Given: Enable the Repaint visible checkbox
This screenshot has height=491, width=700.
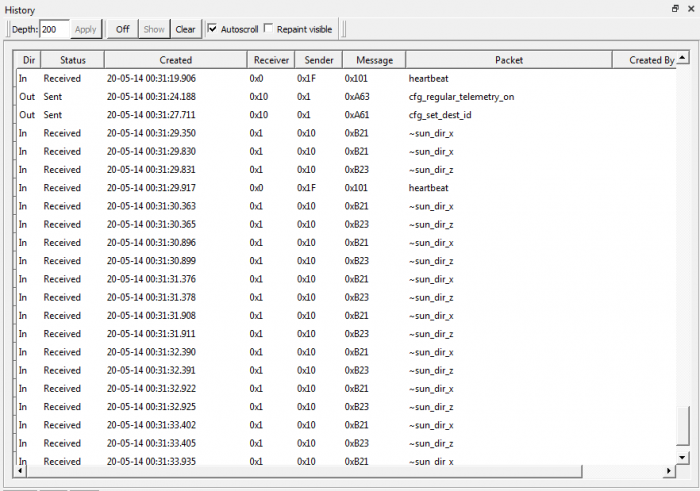Looking at the screenshot, I should pyautogui.click(x=268, y=29).
